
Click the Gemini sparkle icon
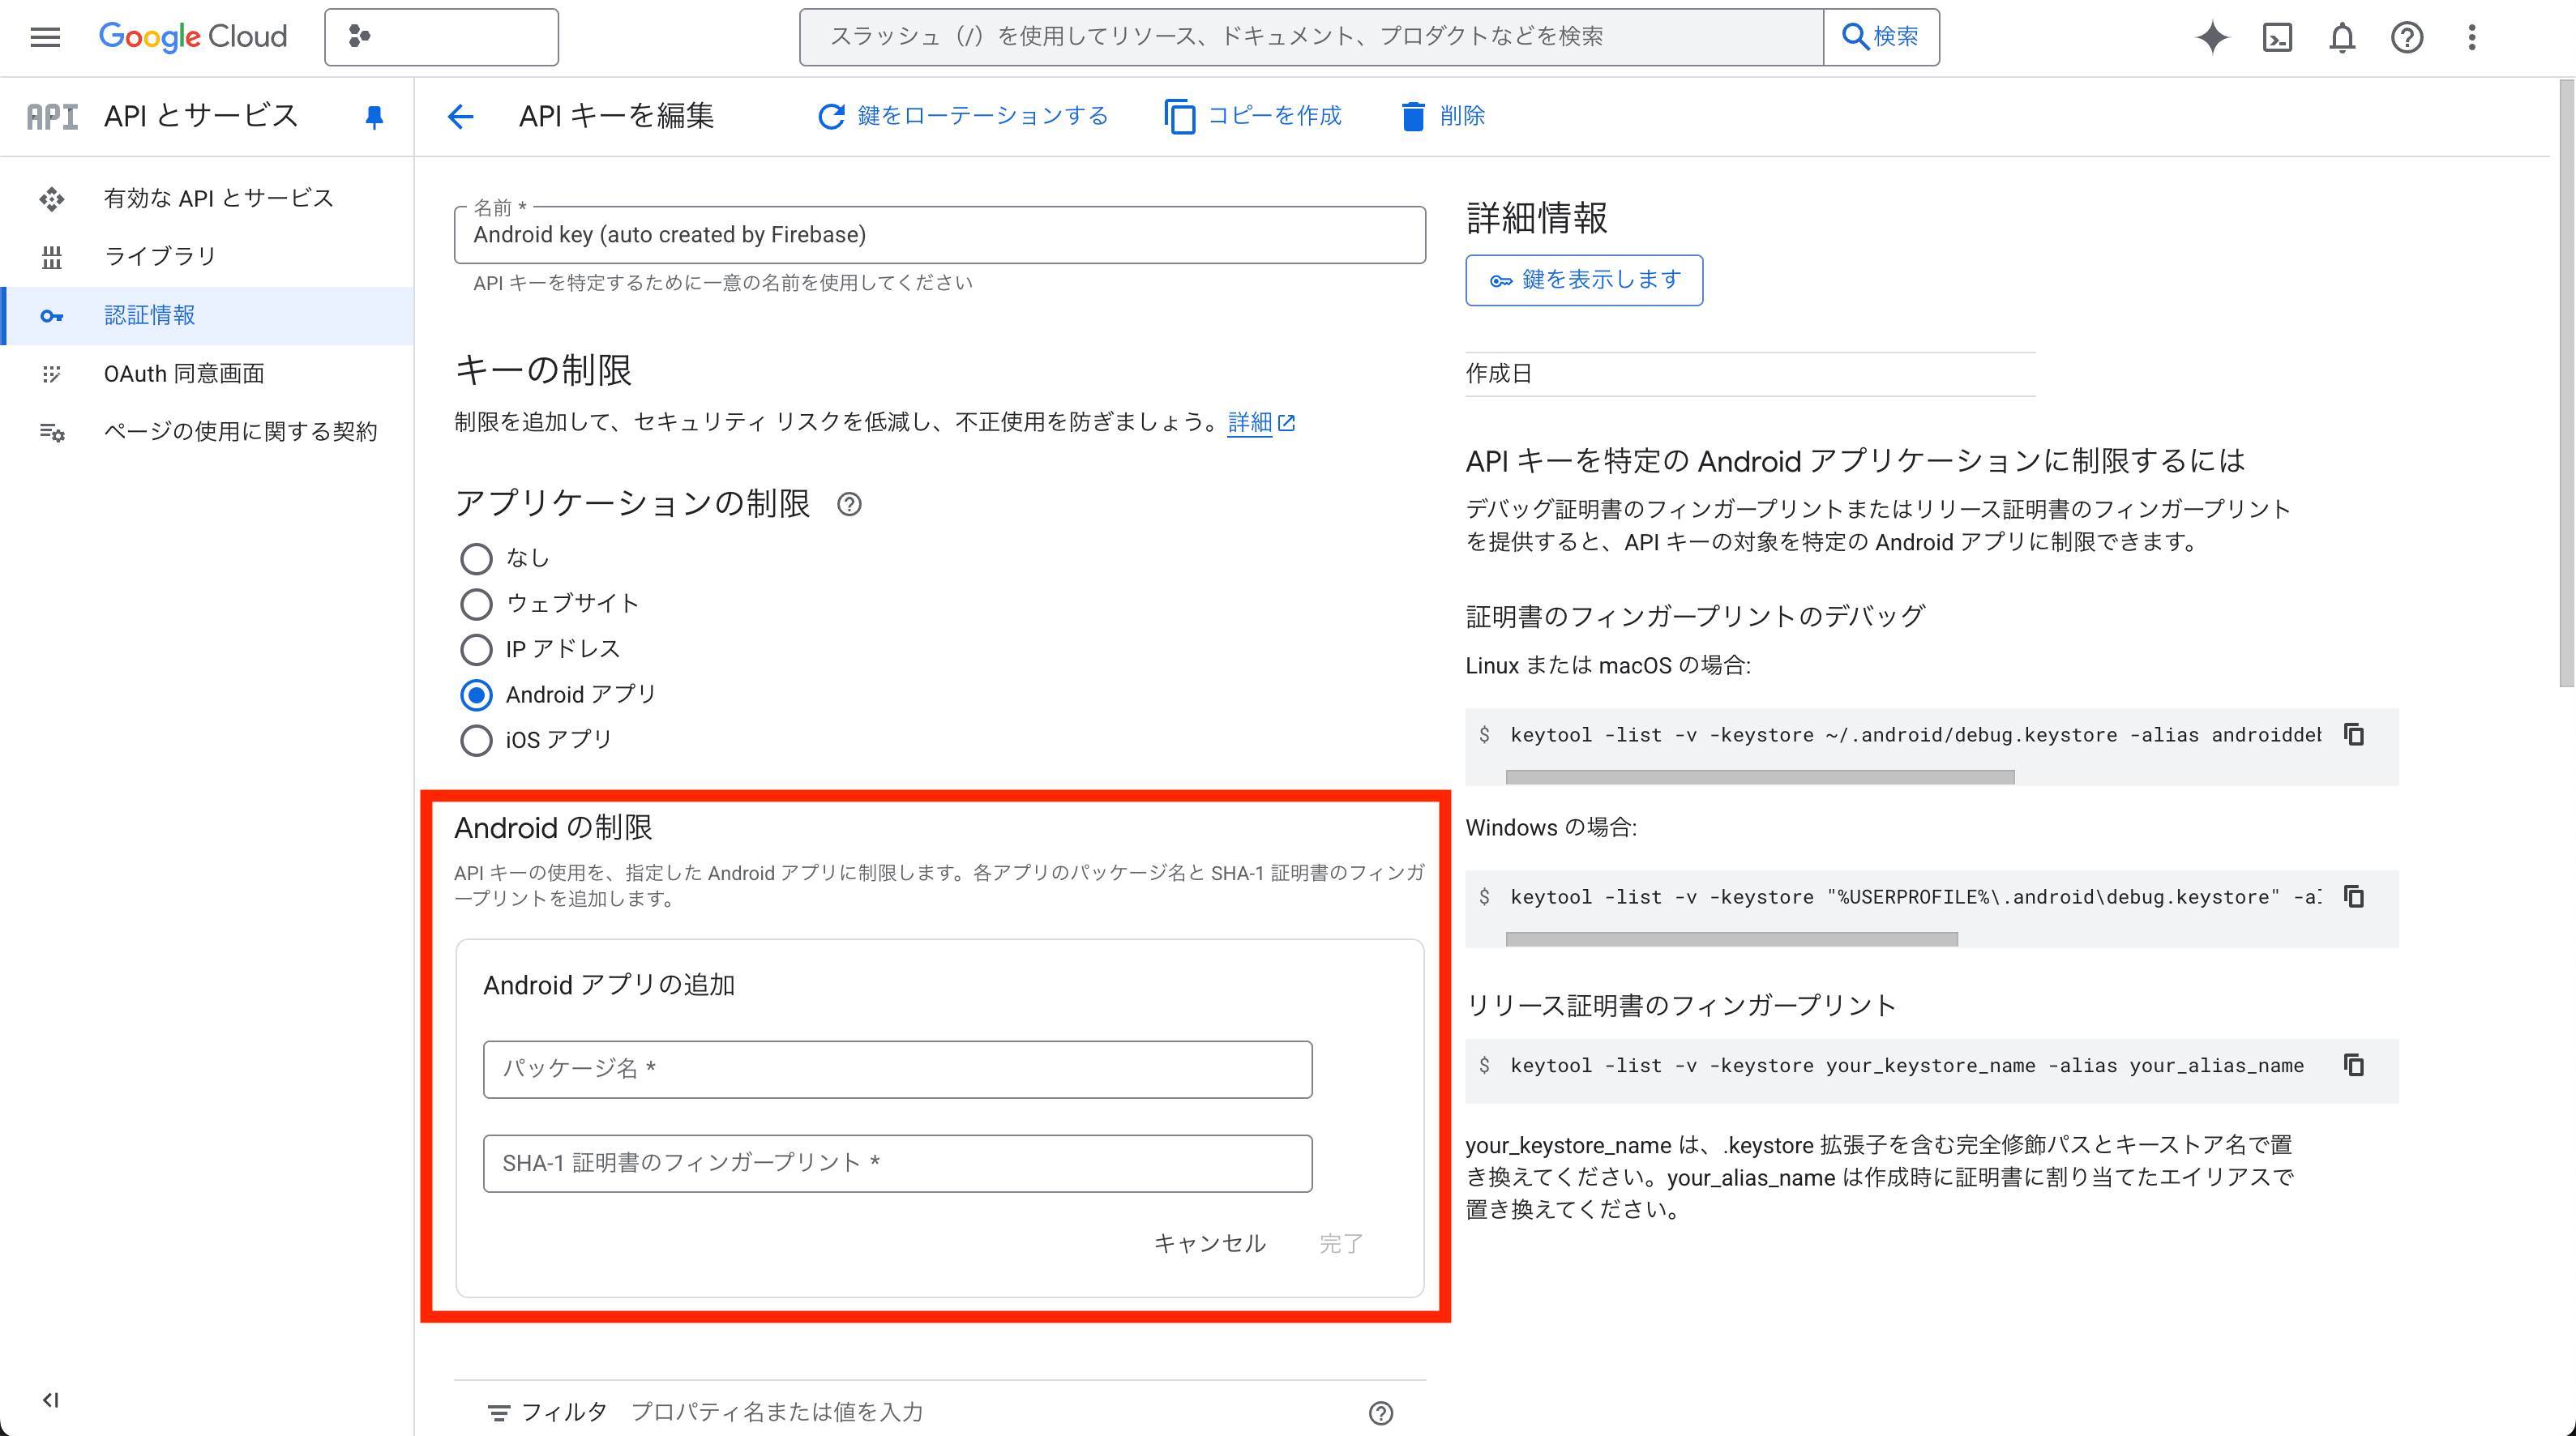tap(2212, 37)
